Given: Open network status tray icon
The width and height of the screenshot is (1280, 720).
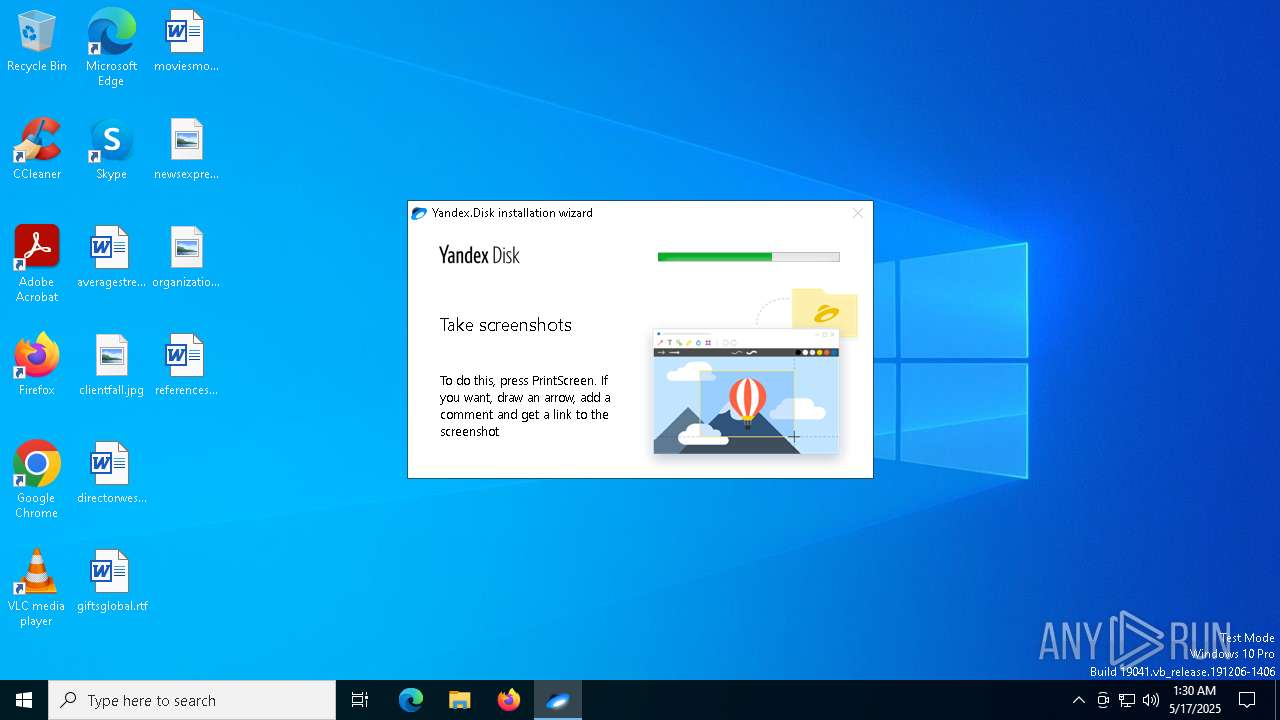Looking at the screenshot, I should (1127, 700).
